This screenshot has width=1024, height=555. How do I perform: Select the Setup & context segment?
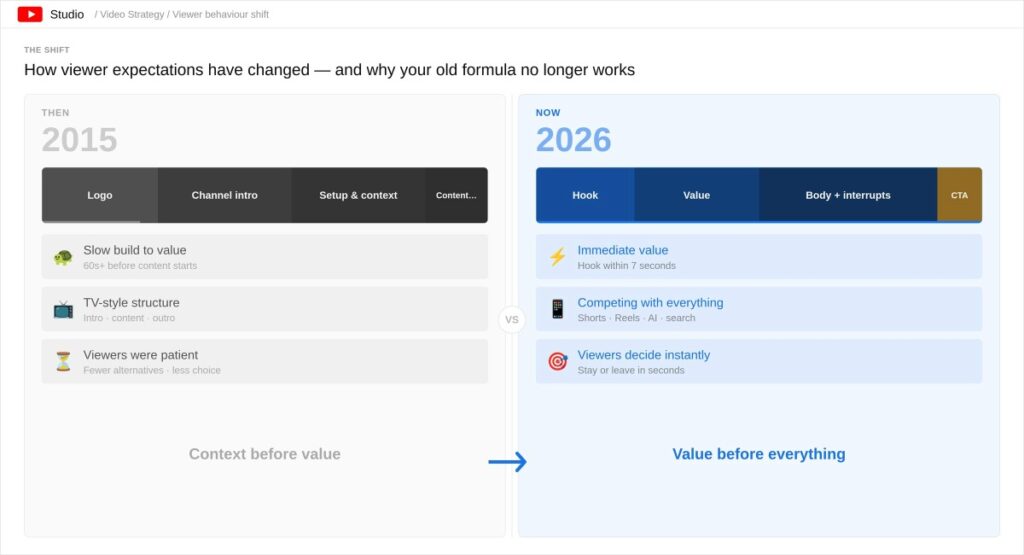359,195
